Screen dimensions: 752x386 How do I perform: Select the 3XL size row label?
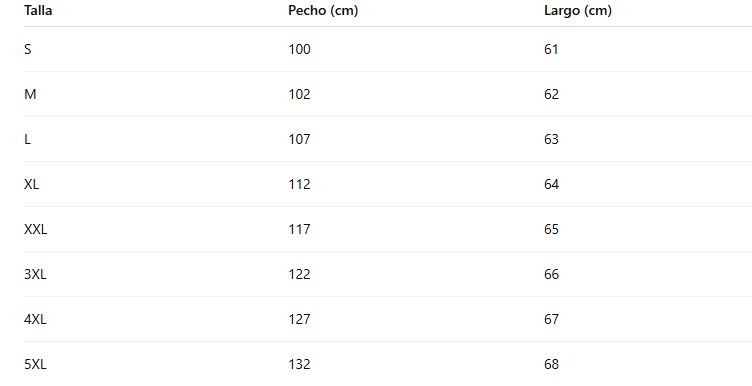pyautogui.click(x=35, y=275)
